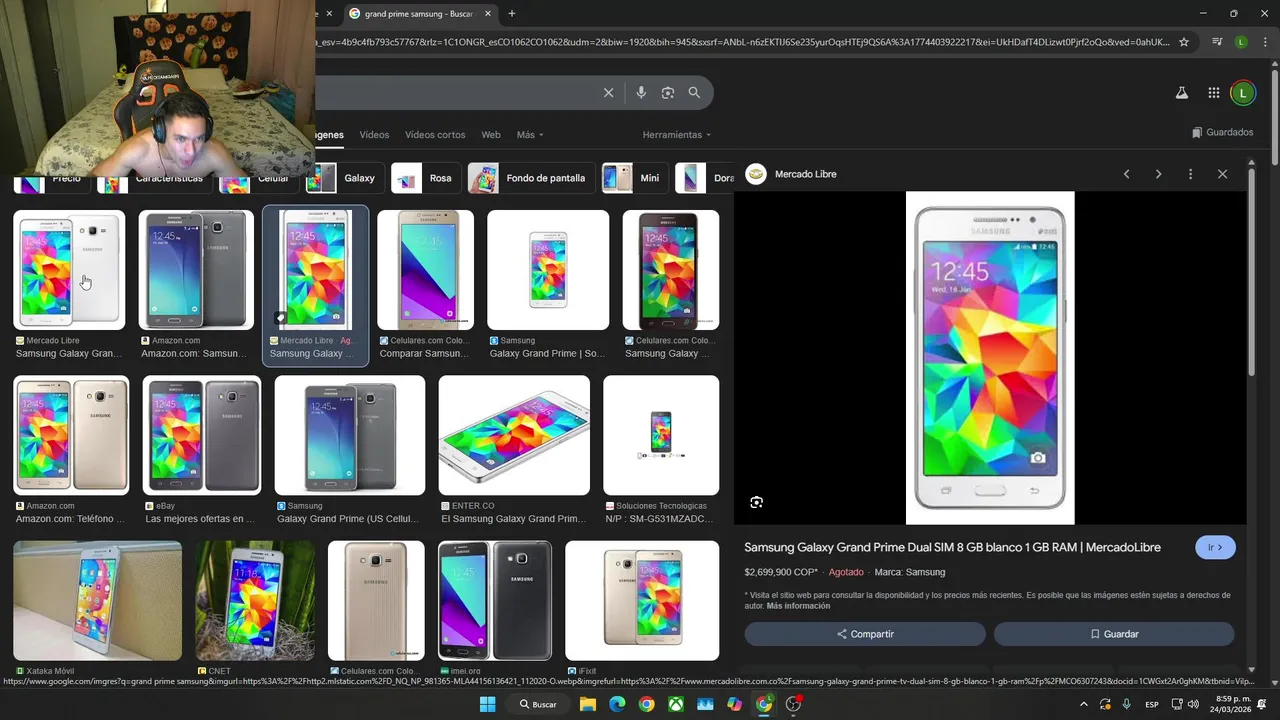Open the Más dropdown menu

click(x=531, y=135)
